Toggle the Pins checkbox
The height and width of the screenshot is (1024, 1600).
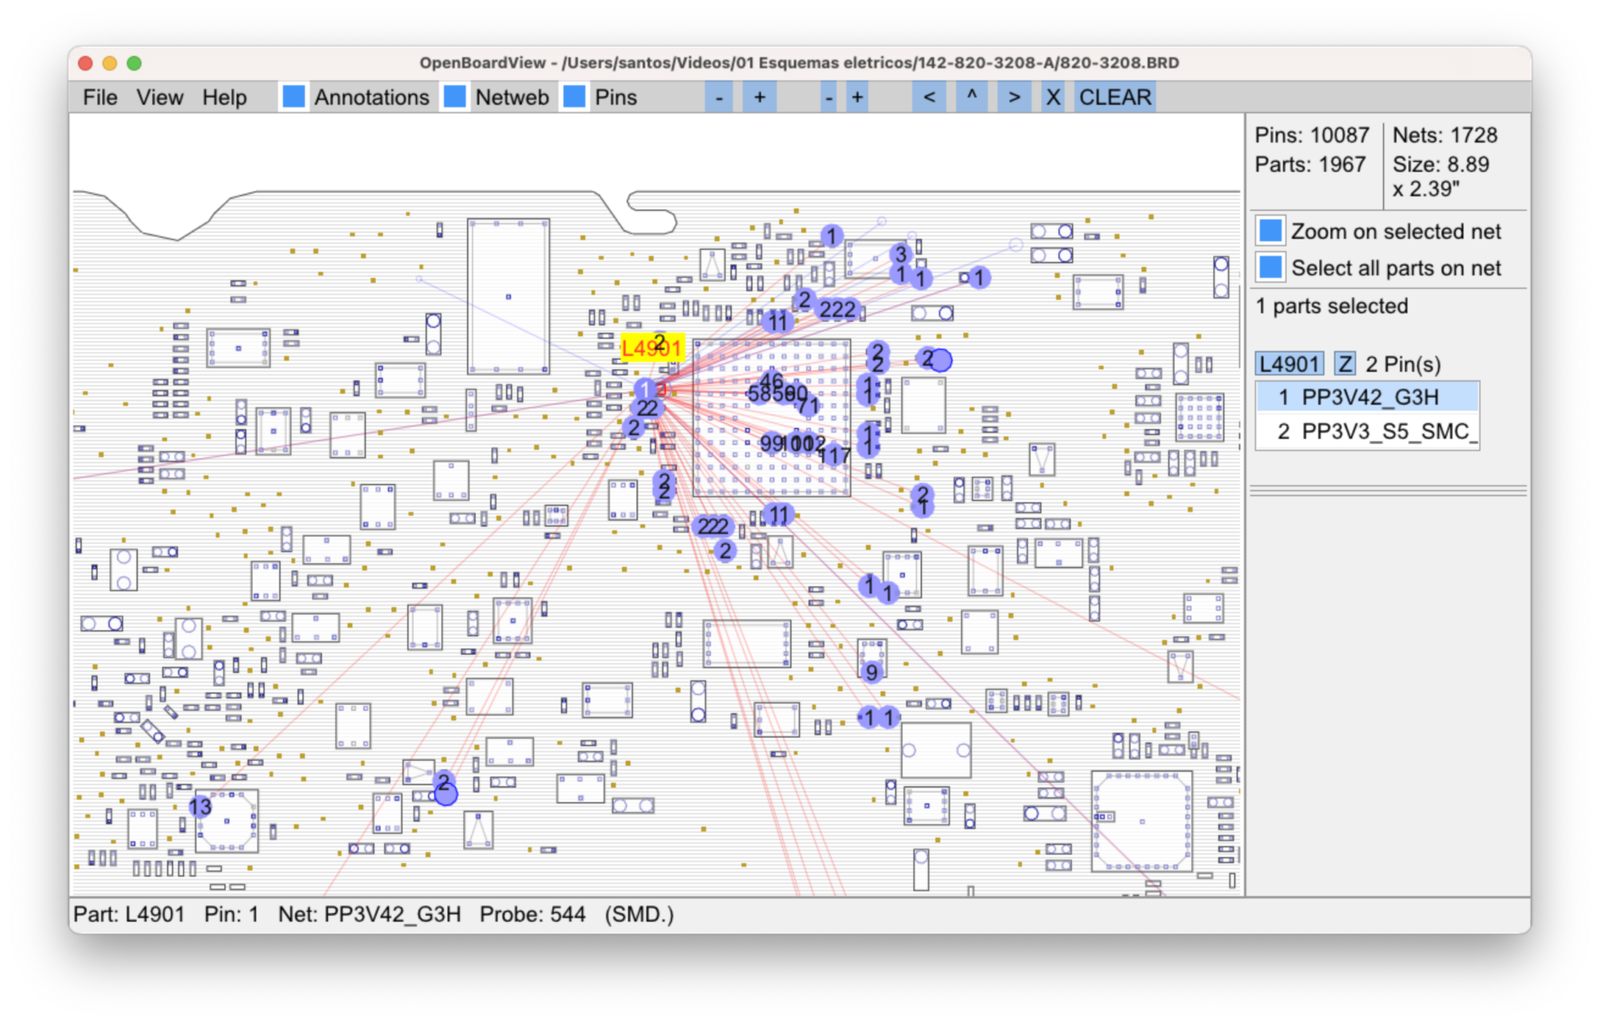point(574,97)
